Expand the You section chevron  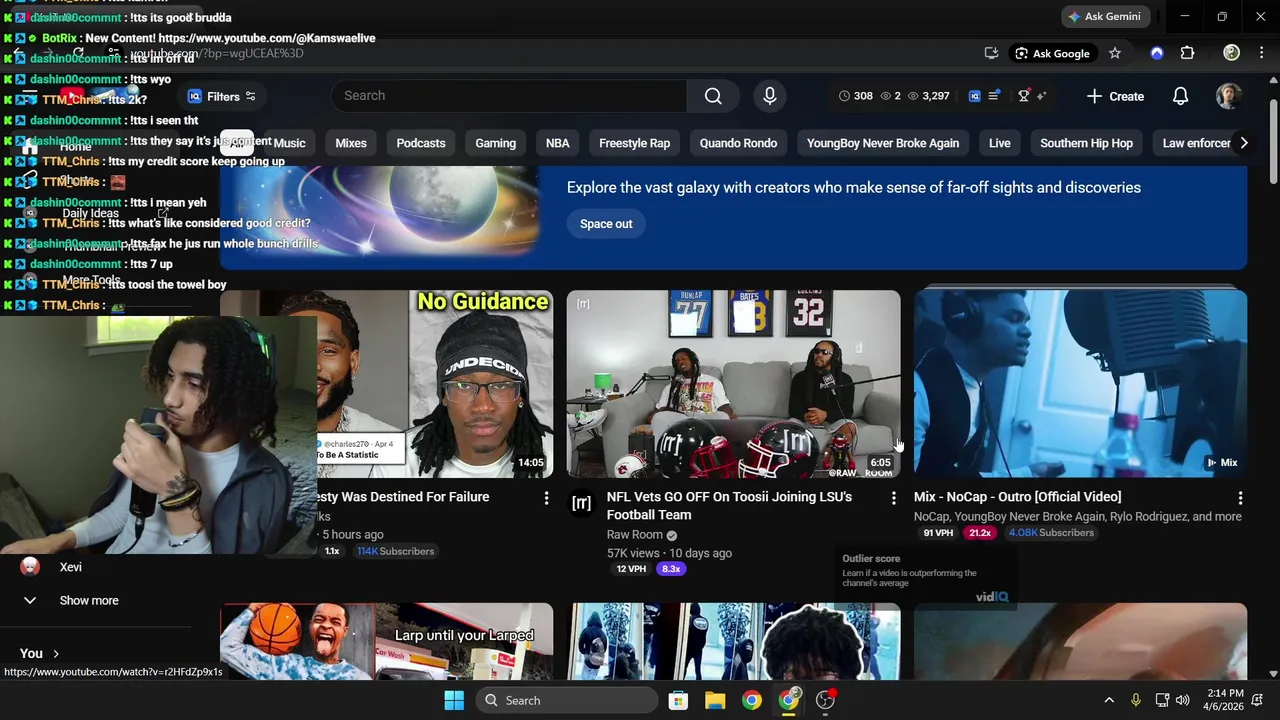click(x=56, y=653)
